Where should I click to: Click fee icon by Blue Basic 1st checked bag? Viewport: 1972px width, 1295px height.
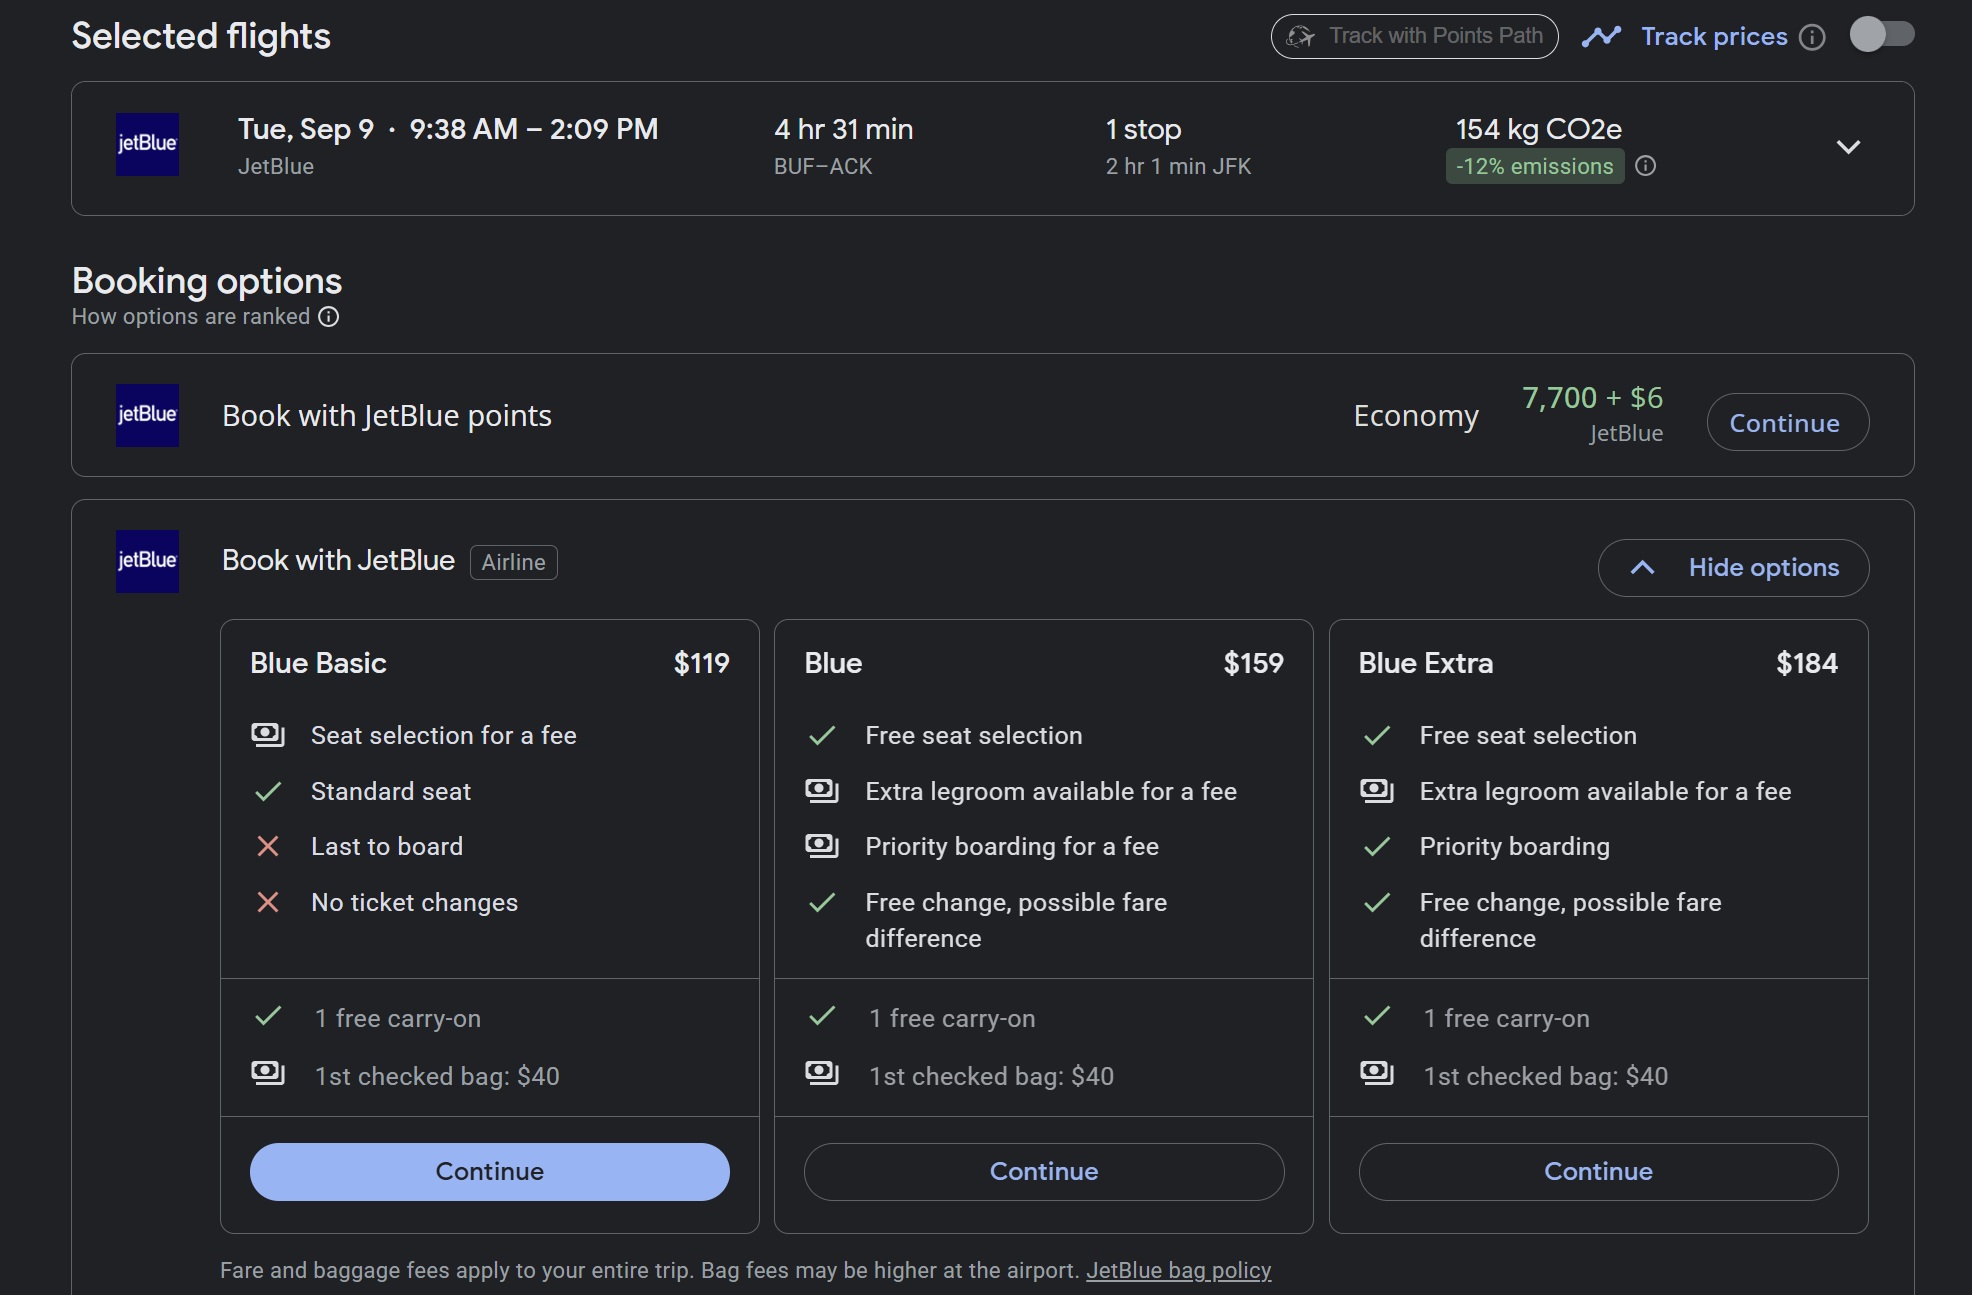click(267, 1074)
